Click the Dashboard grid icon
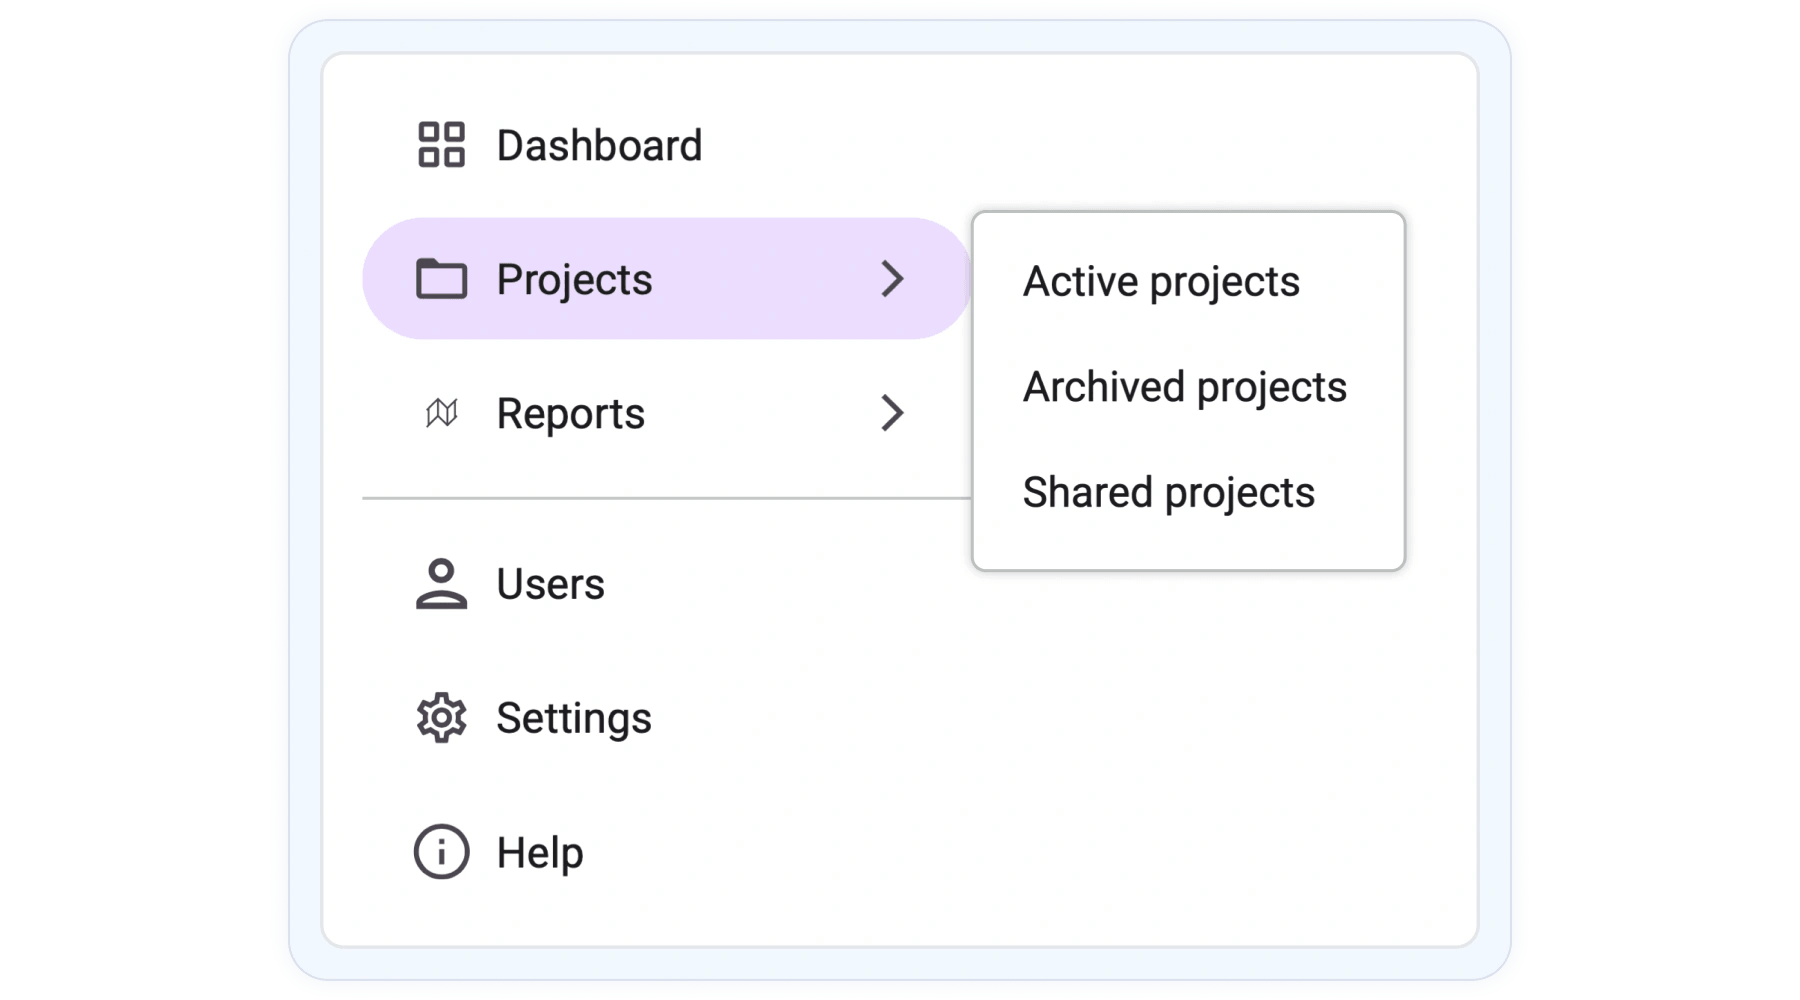This screenshot has height=1000, width=1800. click(441, 145)
